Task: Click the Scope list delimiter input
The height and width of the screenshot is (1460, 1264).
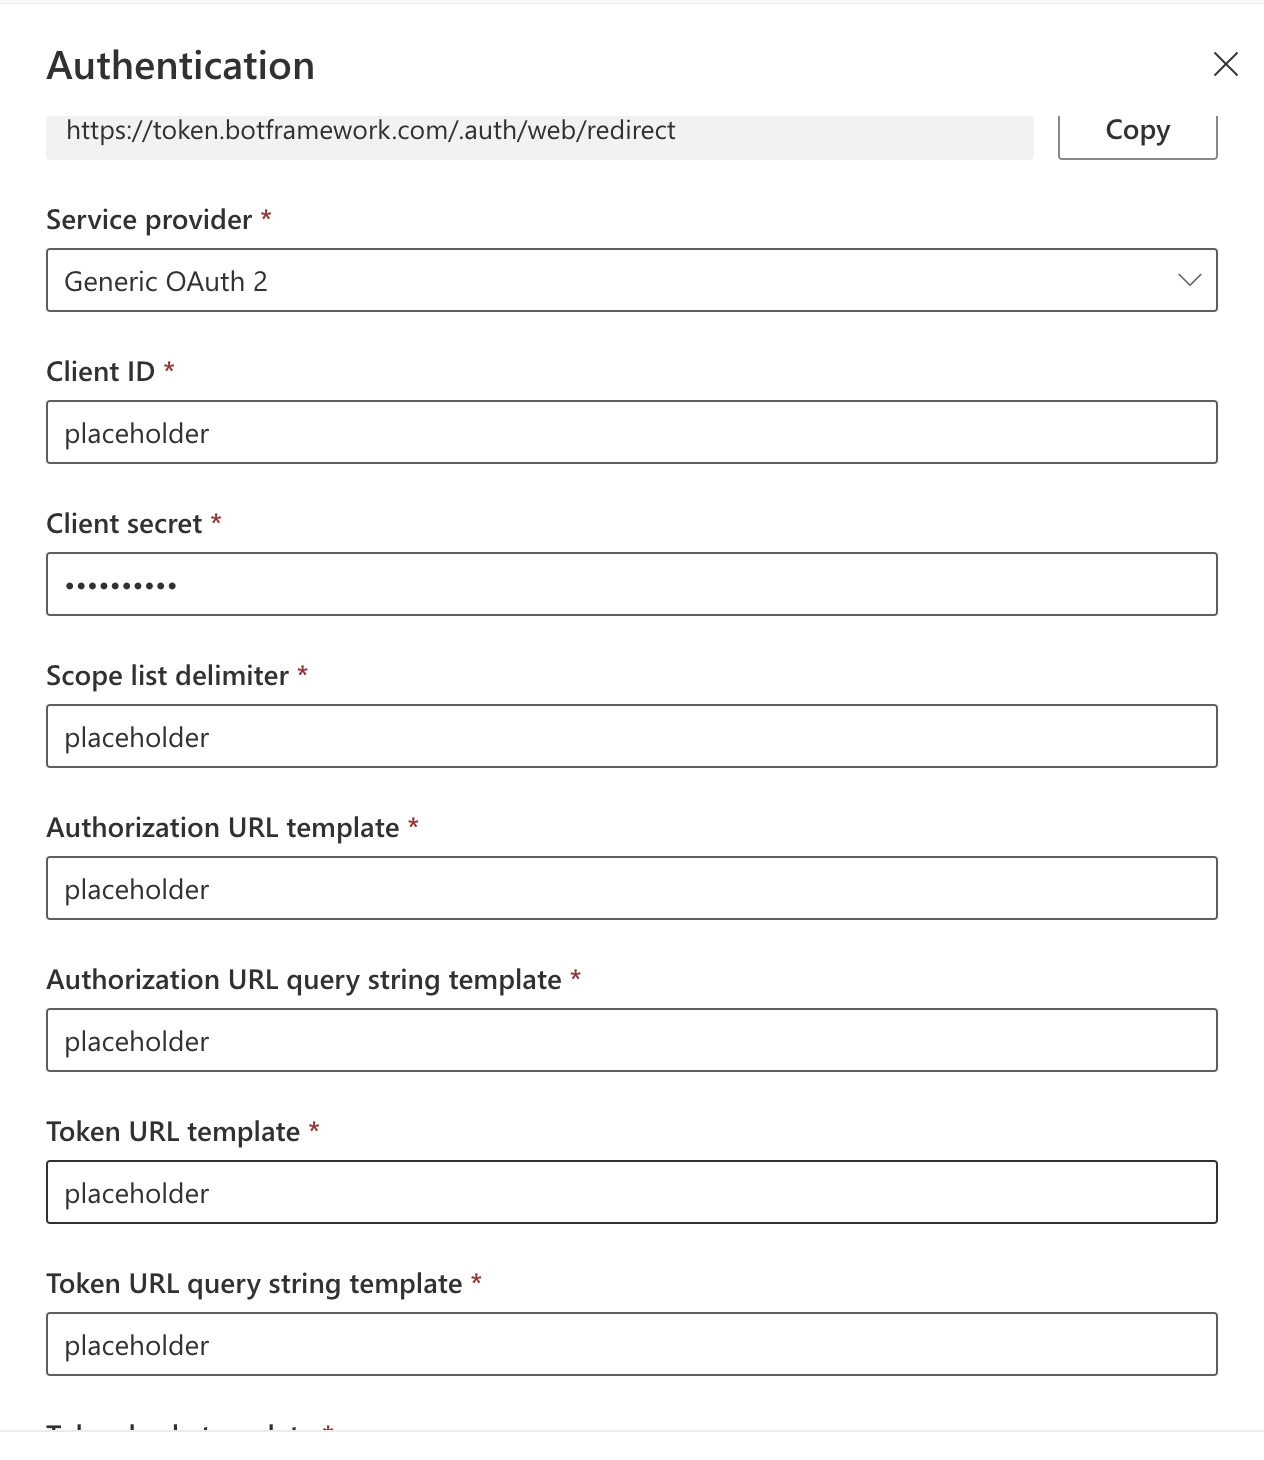Action: 632,736
